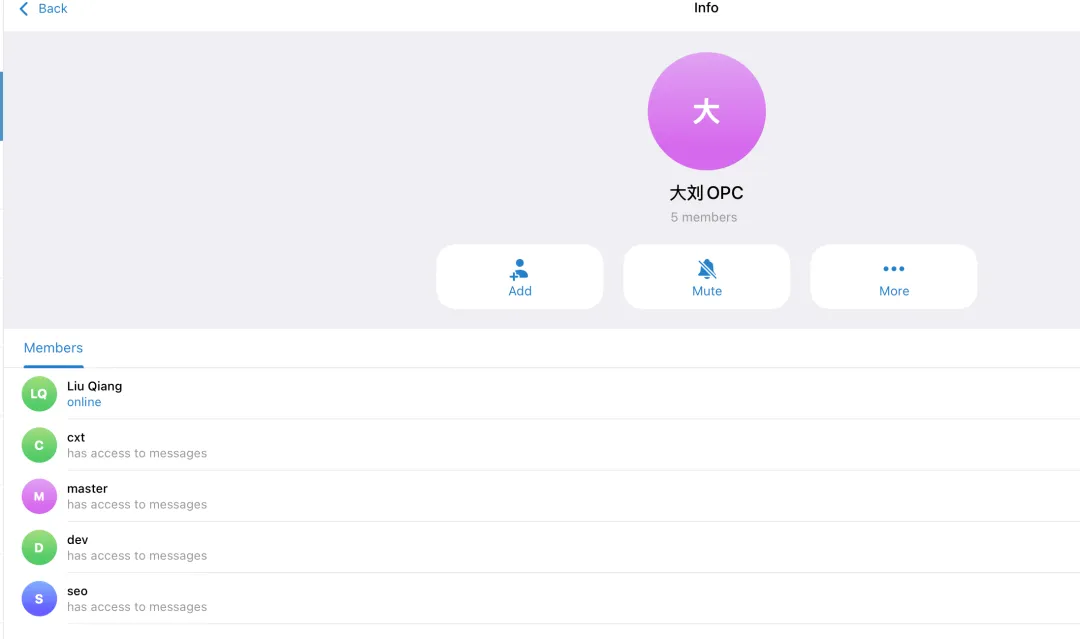Click cxt's green C avatar
This screenshot has width=1080, height=639.
(x=39, y=445)
